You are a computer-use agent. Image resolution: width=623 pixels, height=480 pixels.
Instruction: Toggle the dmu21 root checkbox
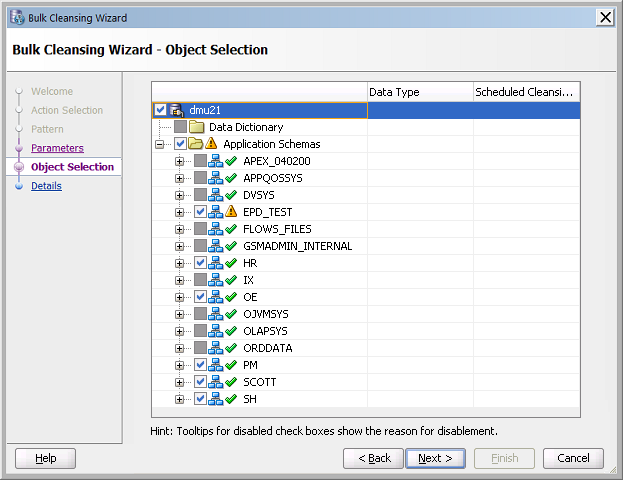tap(161, 110)
